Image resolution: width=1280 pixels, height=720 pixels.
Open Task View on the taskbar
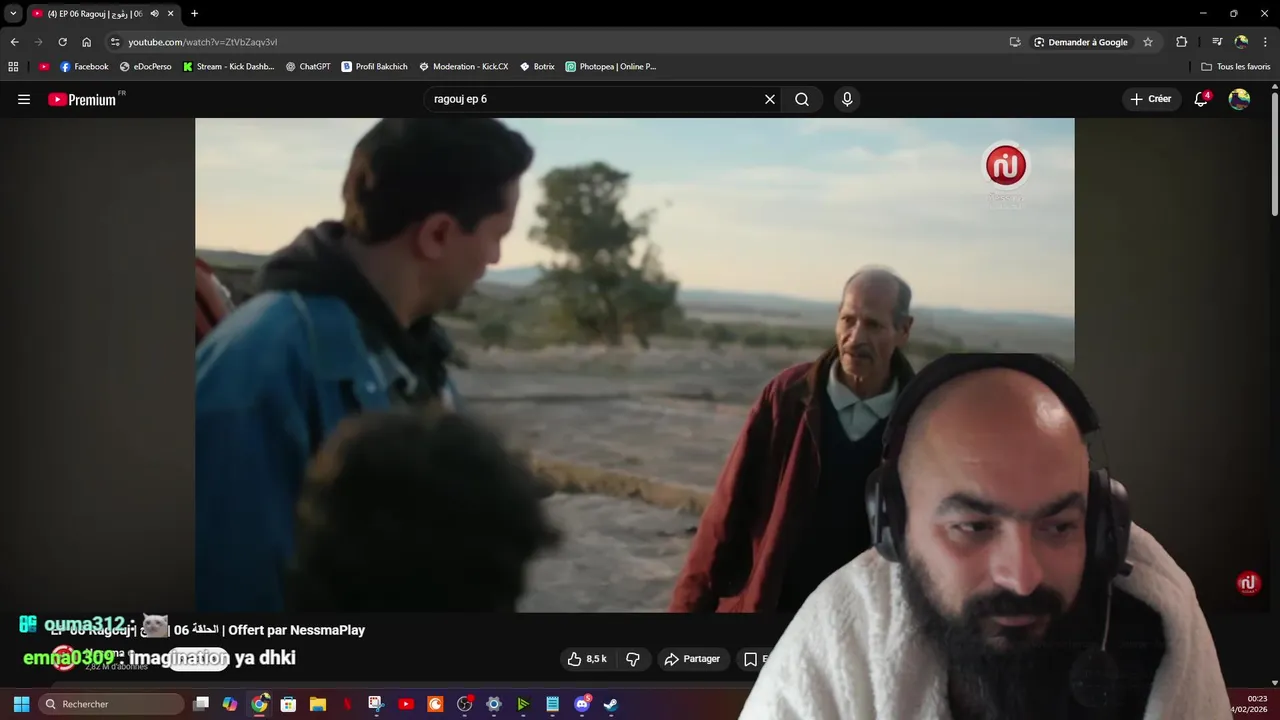(201, 704)
